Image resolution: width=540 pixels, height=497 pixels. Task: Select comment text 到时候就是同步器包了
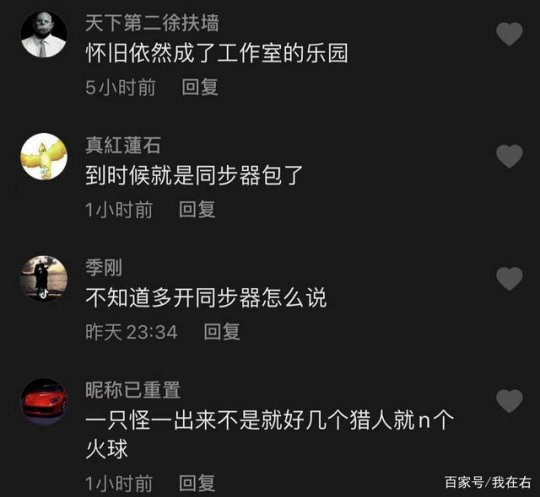tap(194, 175)
